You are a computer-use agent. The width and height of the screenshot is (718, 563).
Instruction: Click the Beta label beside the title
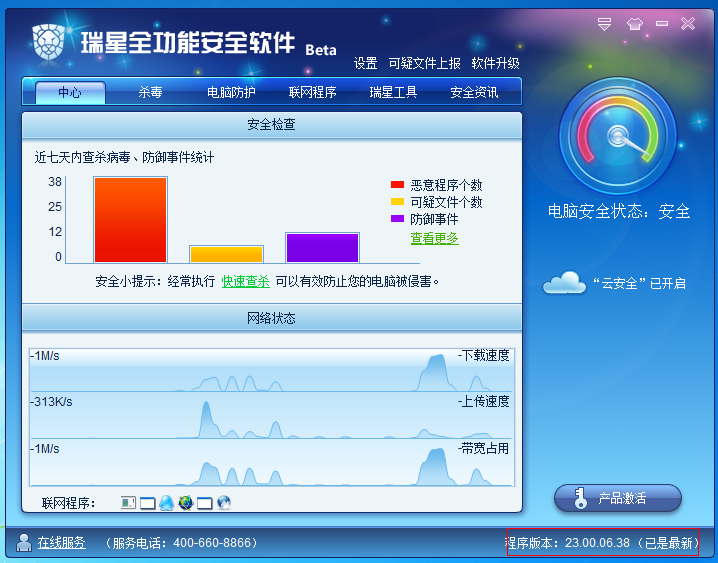pyautogui.click(x=321, y=49)
